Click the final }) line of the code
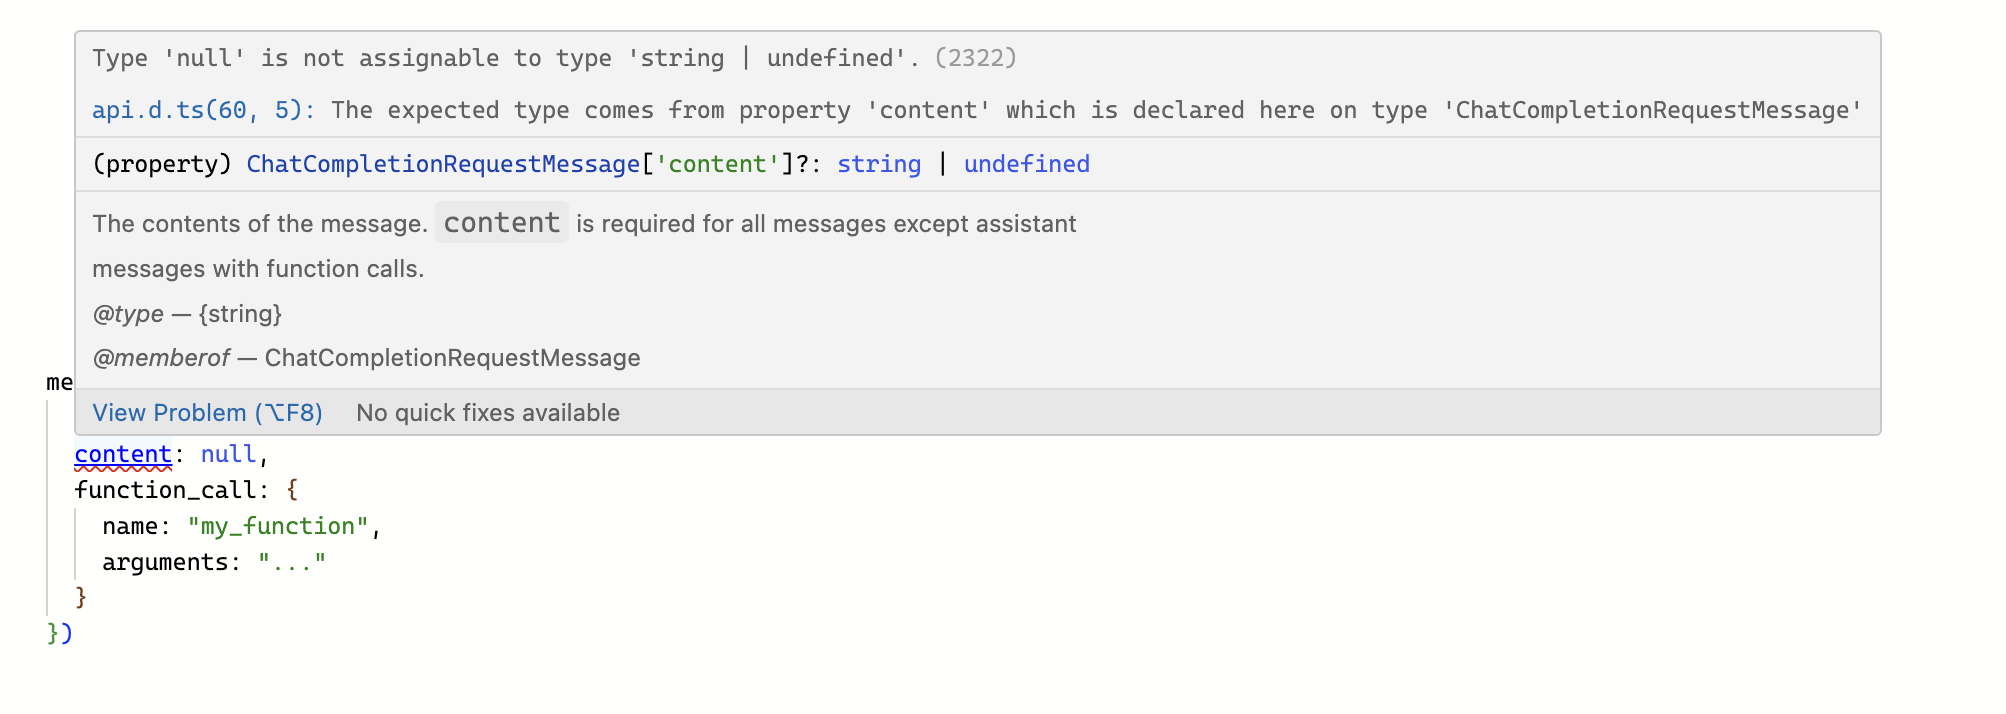 pos(59,631)
